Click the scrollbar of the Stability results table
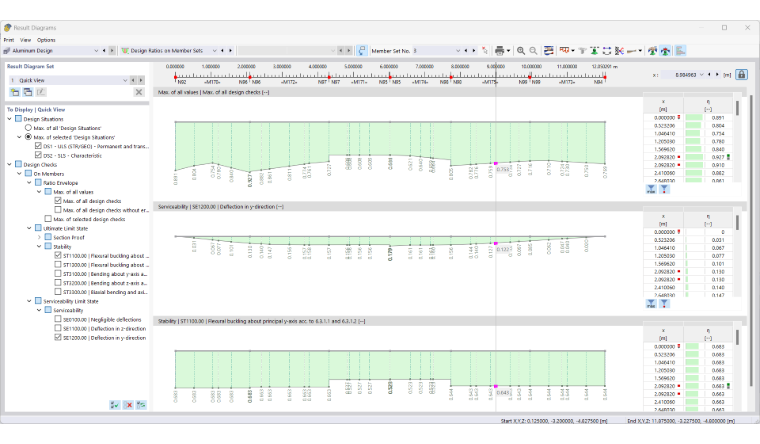This screenshot has height=444, width=760. 737,337
